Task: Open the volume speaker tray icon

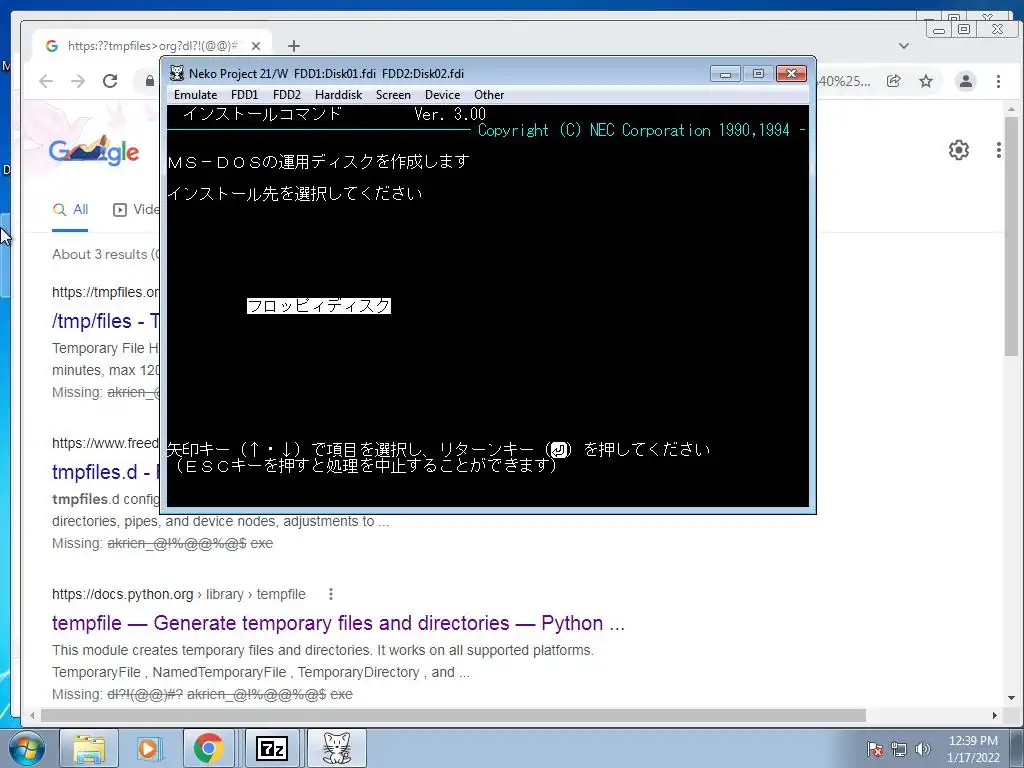Action: (922, 749)
